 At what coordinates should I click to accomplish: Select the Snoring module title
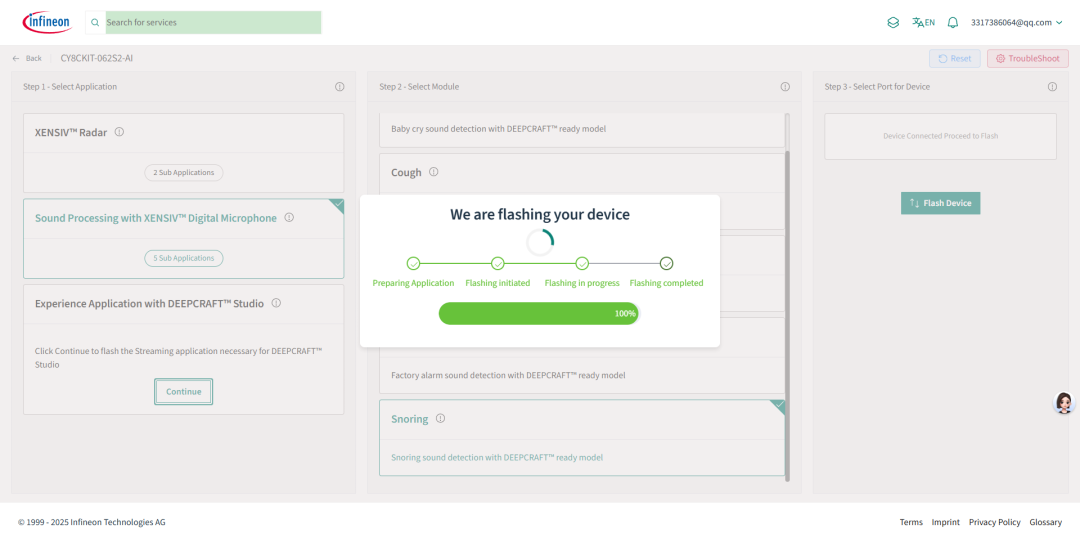pos(410,419)
